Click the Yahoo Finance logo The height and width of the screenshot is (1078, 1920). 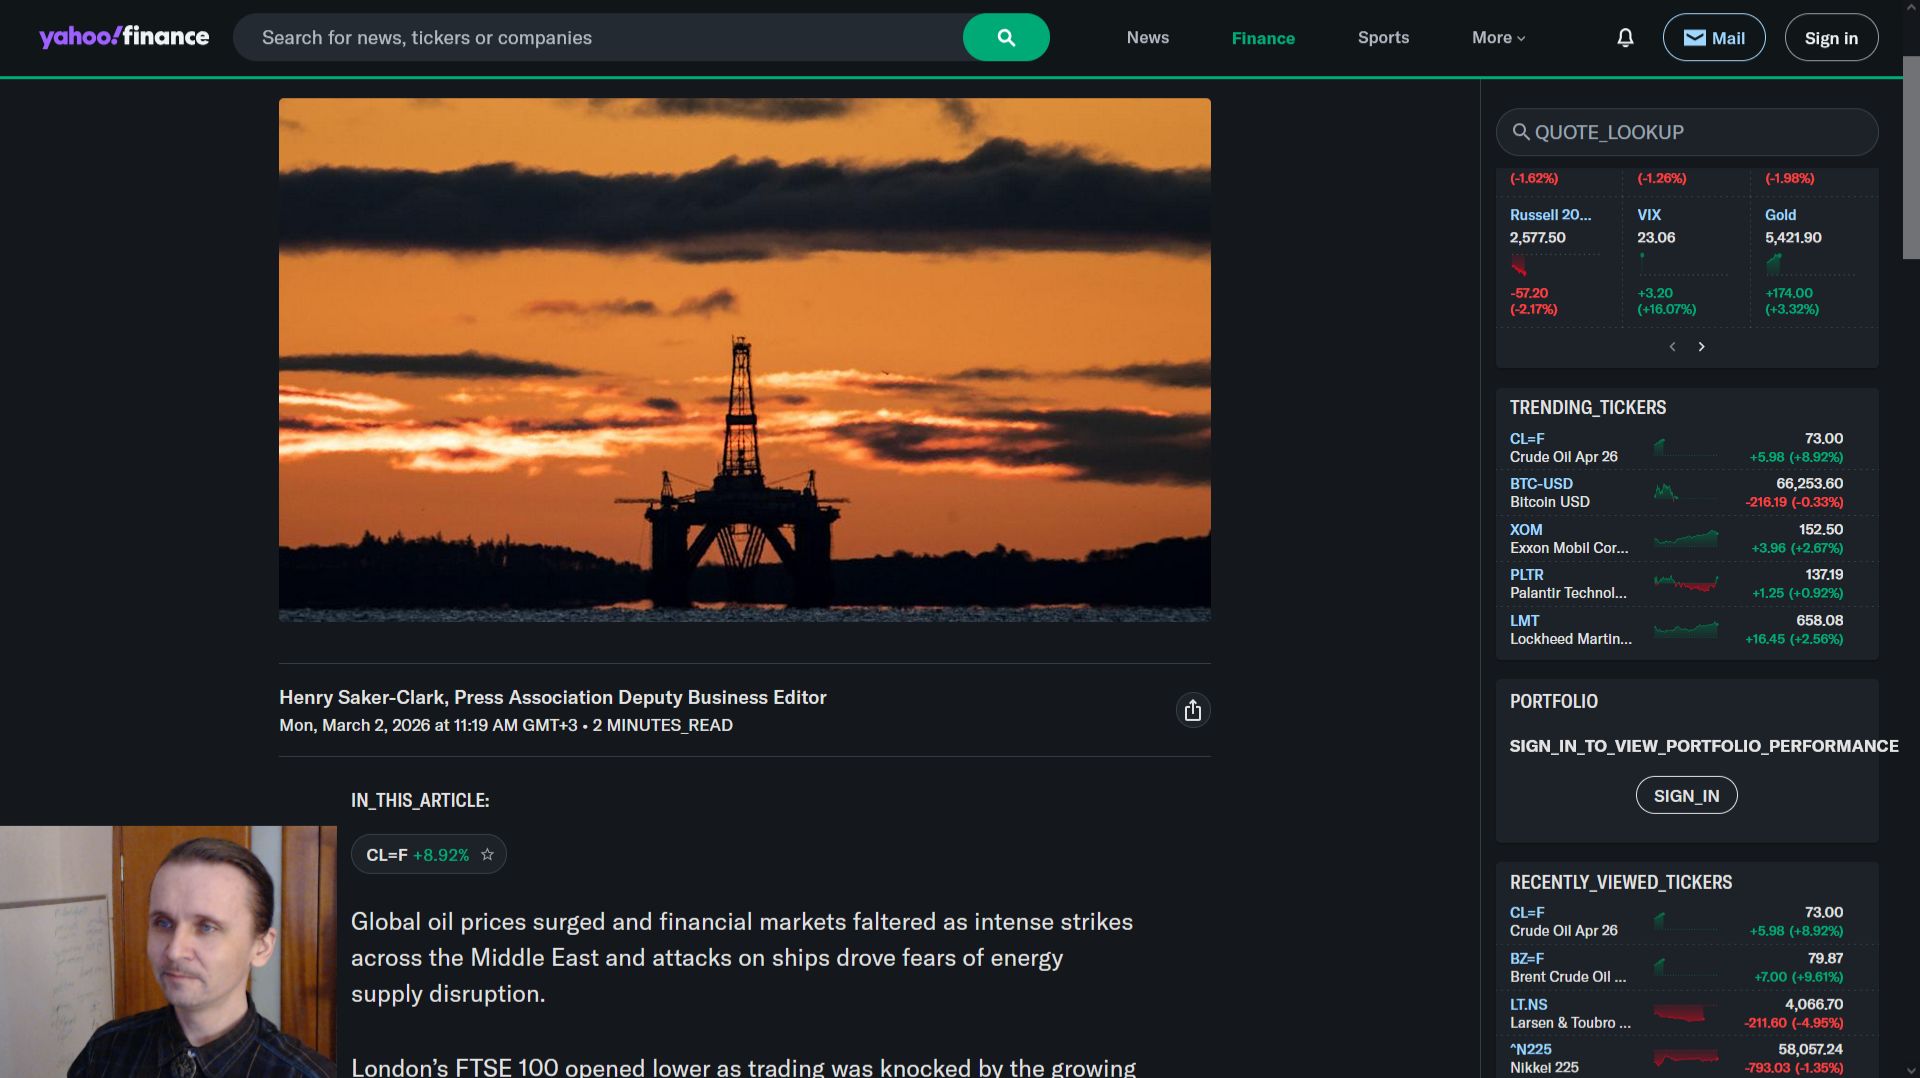pyautogui.click(x=122, y=36)
